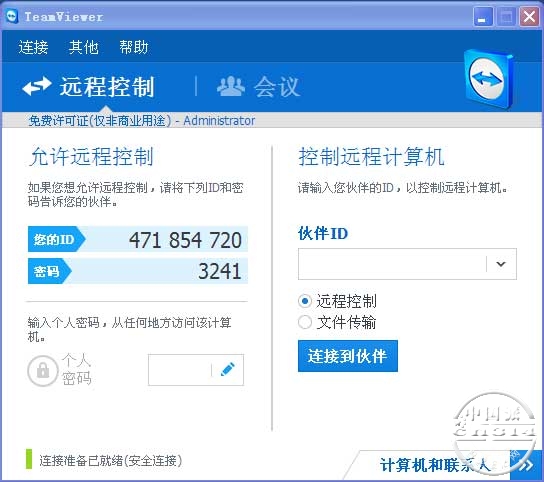Image resolution: width=544 pixels, height=482 pixels.
Task: Click the TeamViewer logo in the header
Action: (x=489, y=79)
